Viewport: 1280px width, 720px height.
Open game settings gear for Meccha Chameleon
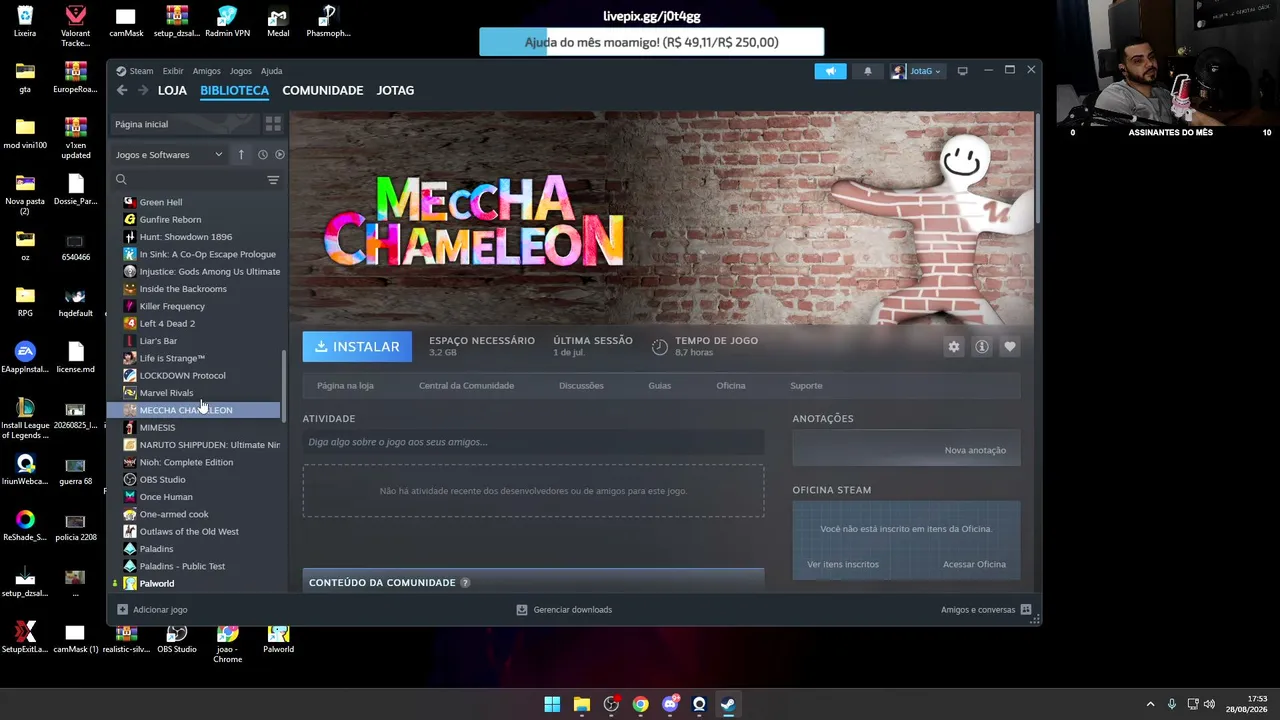click(954, 347)
